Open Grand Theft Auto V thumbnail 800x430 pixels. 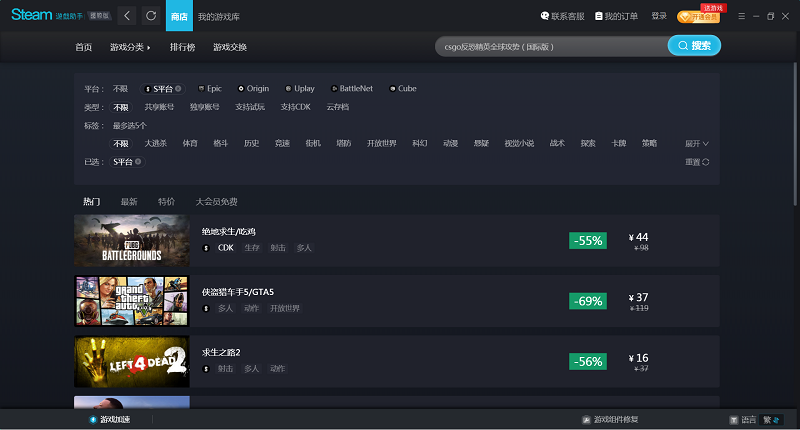(132, 301)
